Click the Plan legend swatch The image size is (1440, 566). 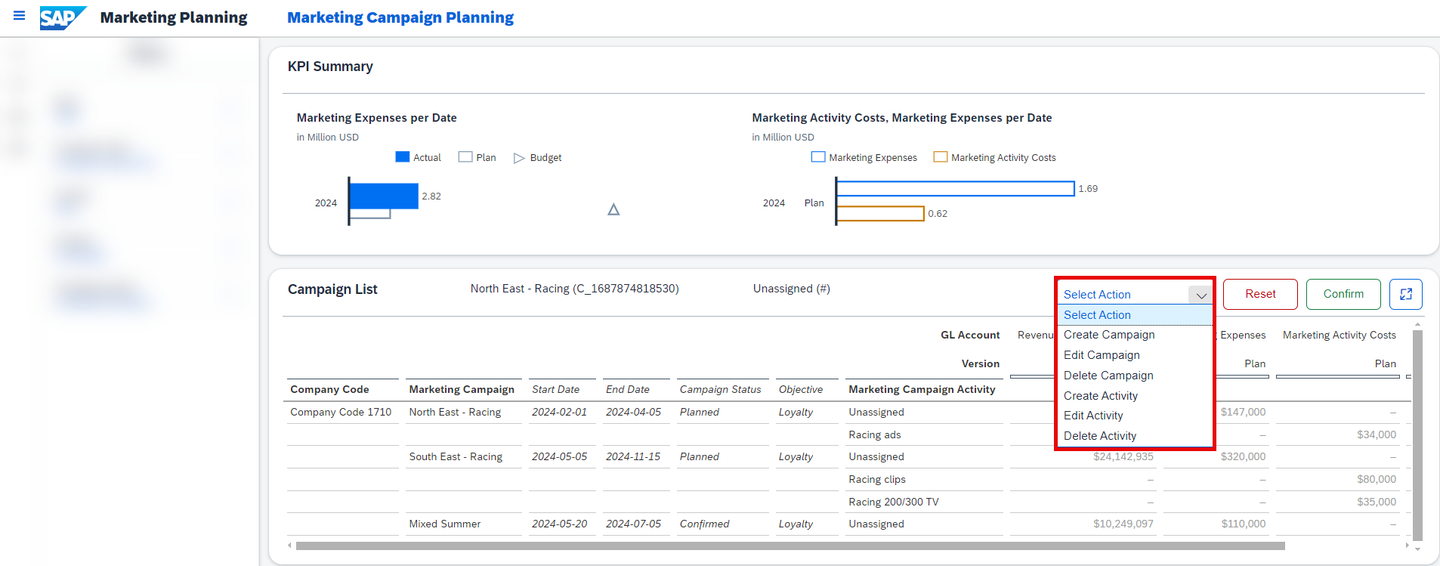(465, 157)
